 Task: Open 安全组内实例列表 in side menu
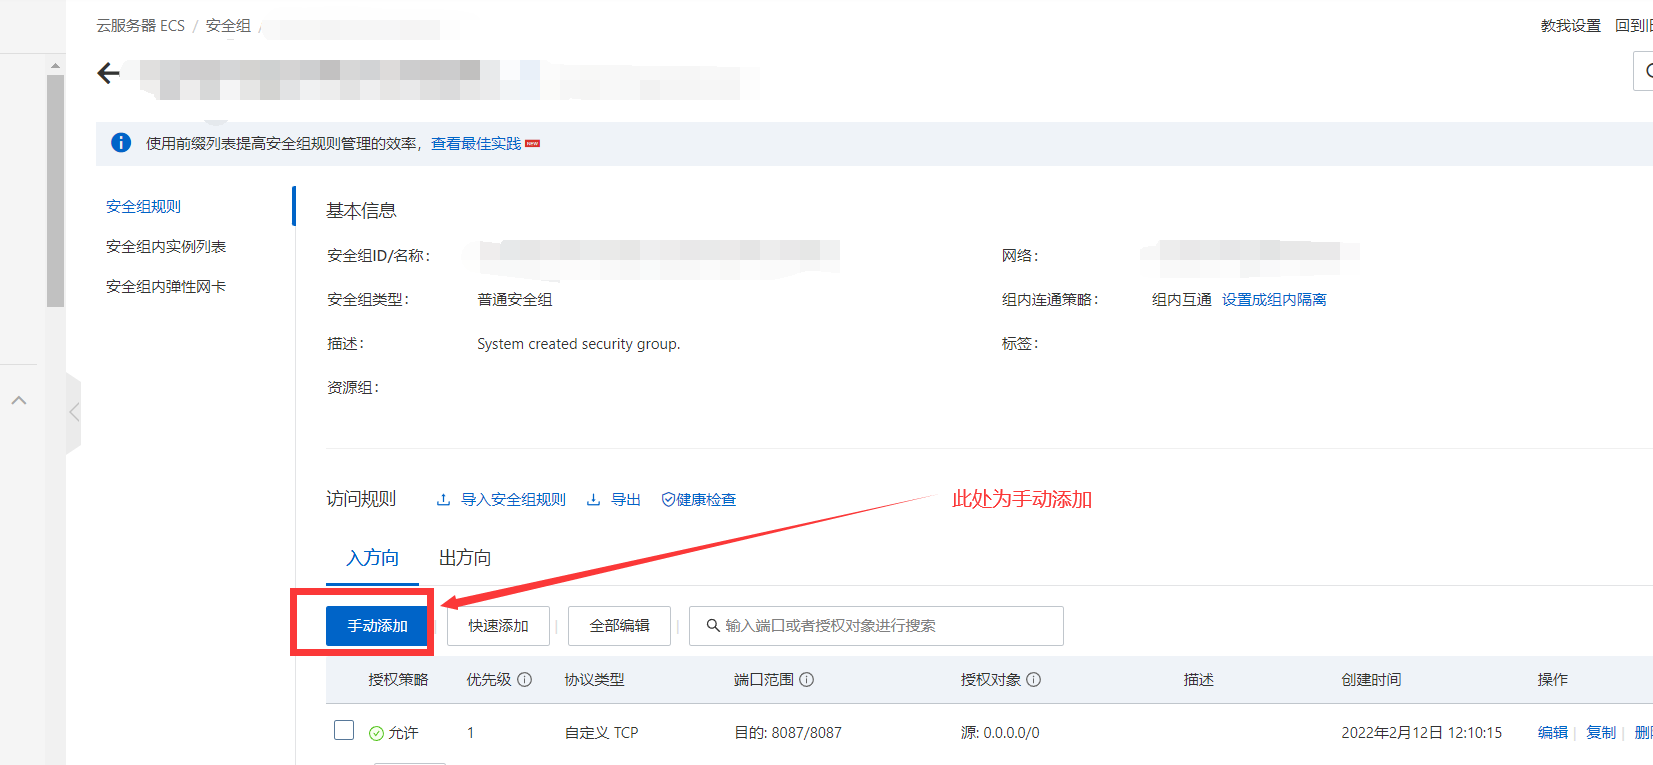point(166,247)
